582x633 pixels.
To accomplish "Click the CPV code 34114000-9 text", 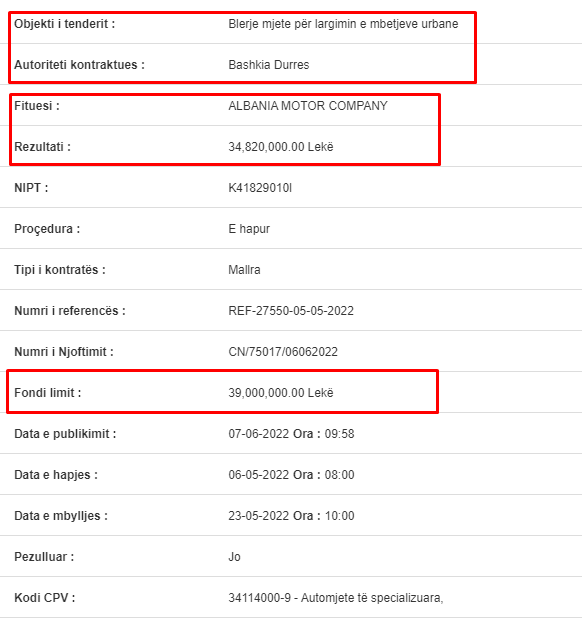I will (x=260, y=597).
